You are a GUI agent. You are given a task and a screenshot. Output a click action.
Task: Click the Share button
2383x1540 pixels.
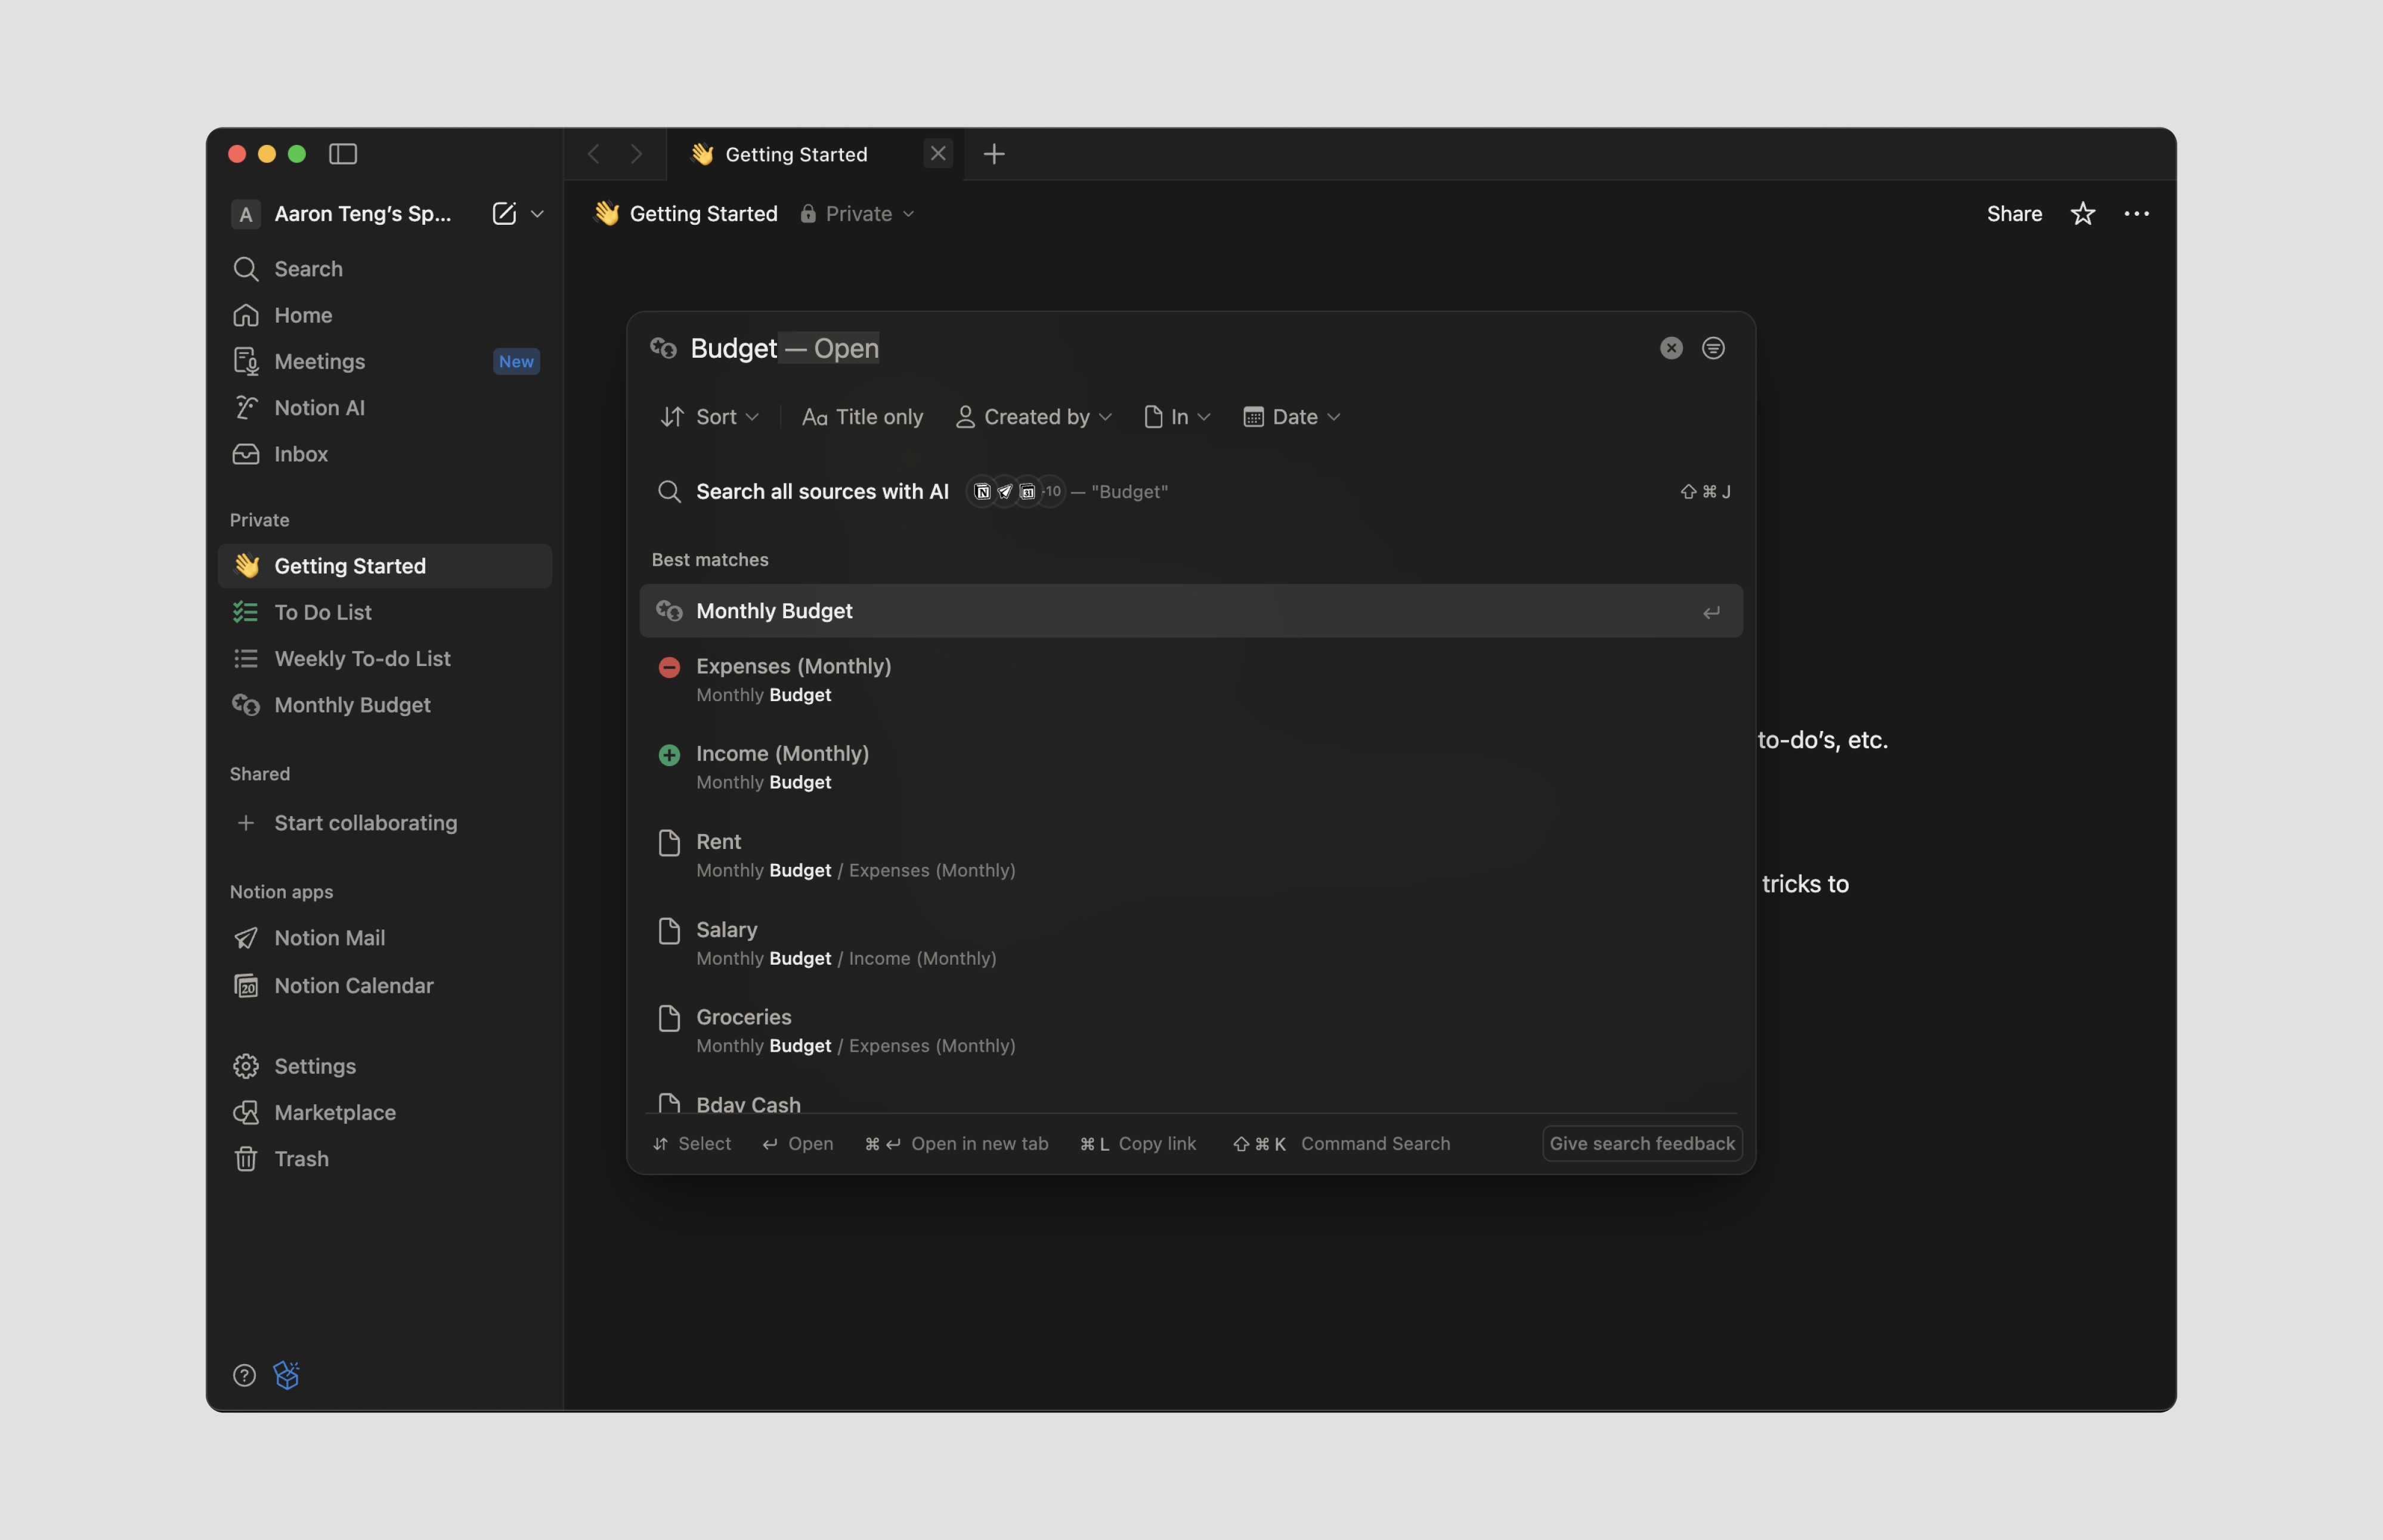(x=2013, y=214)
